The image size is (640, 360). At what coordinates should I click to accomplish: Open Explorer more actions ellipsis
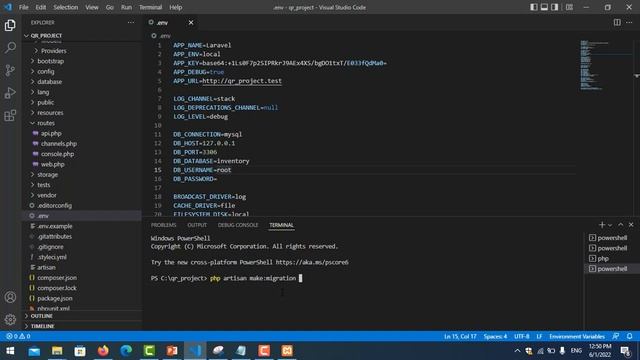pos(131,22)
